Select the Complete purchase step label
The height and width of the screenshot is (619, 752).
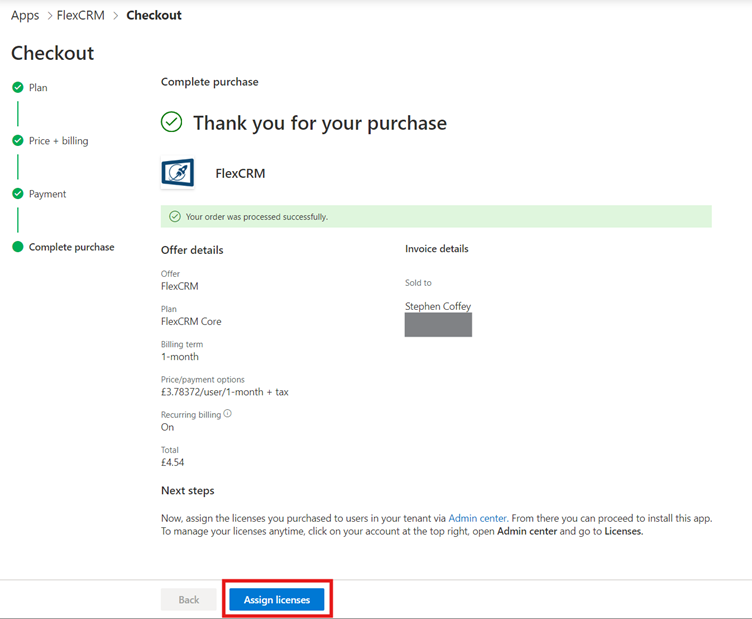(71, 247)
